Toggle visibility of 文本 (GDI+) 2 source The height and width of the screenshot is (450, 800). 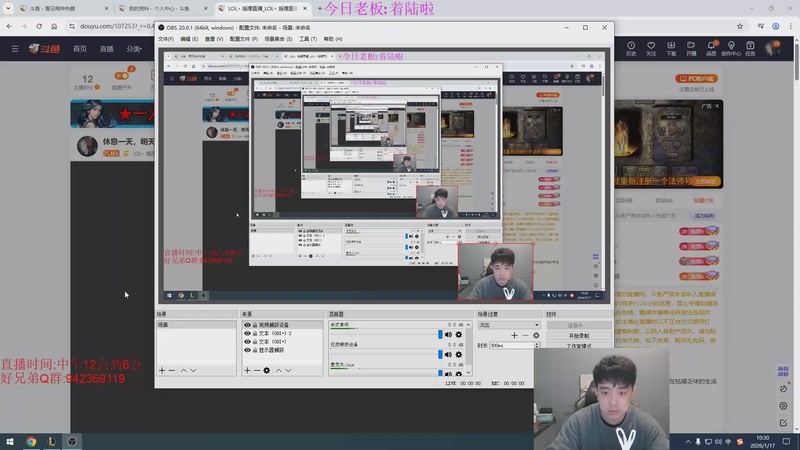tap(247, 333)
